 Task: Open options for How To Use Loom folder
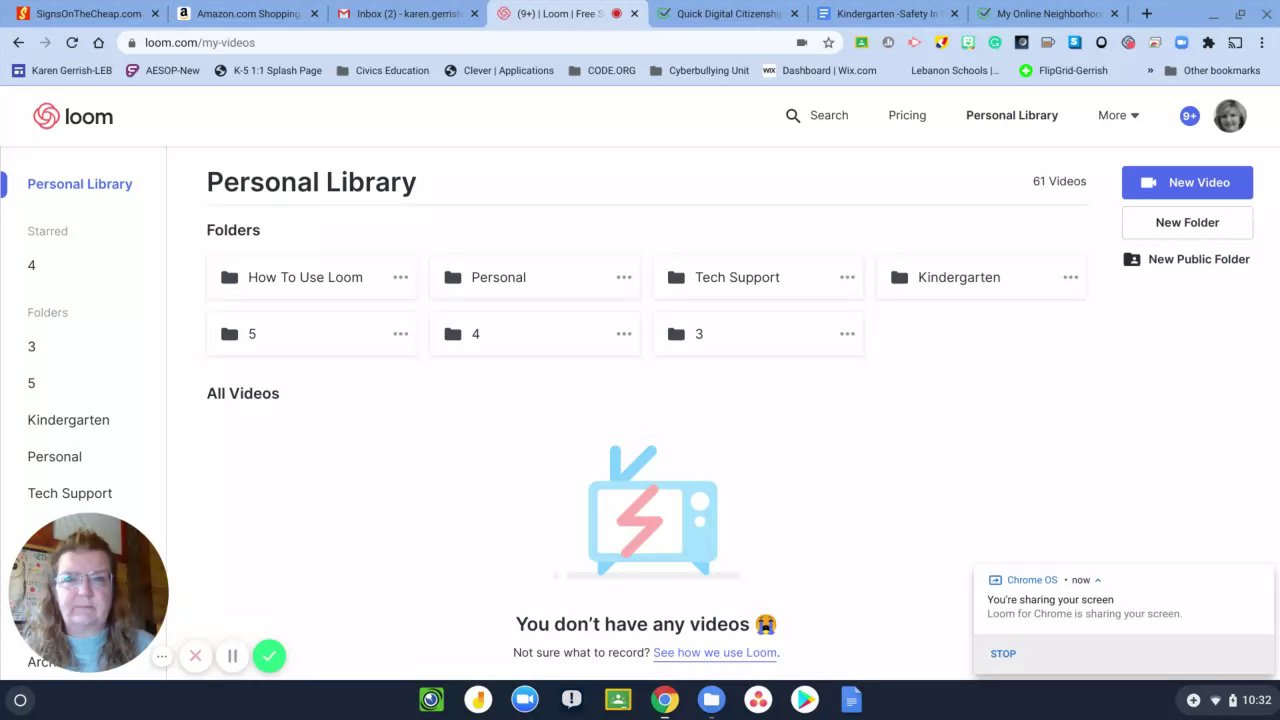(401, 277)
